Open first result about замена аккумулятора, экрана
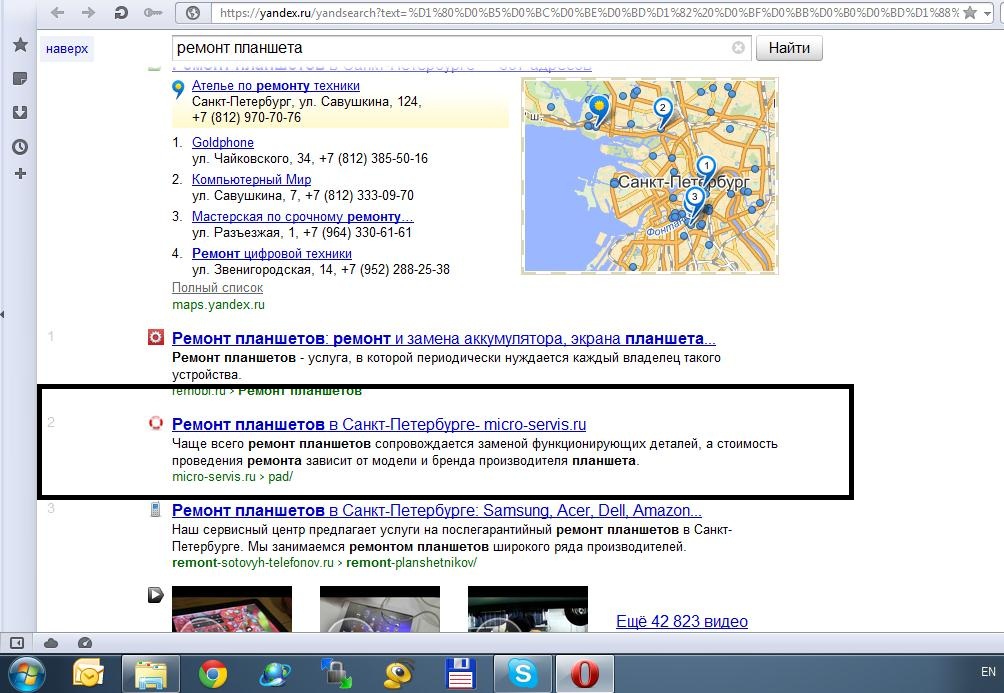 coord(444,339)
